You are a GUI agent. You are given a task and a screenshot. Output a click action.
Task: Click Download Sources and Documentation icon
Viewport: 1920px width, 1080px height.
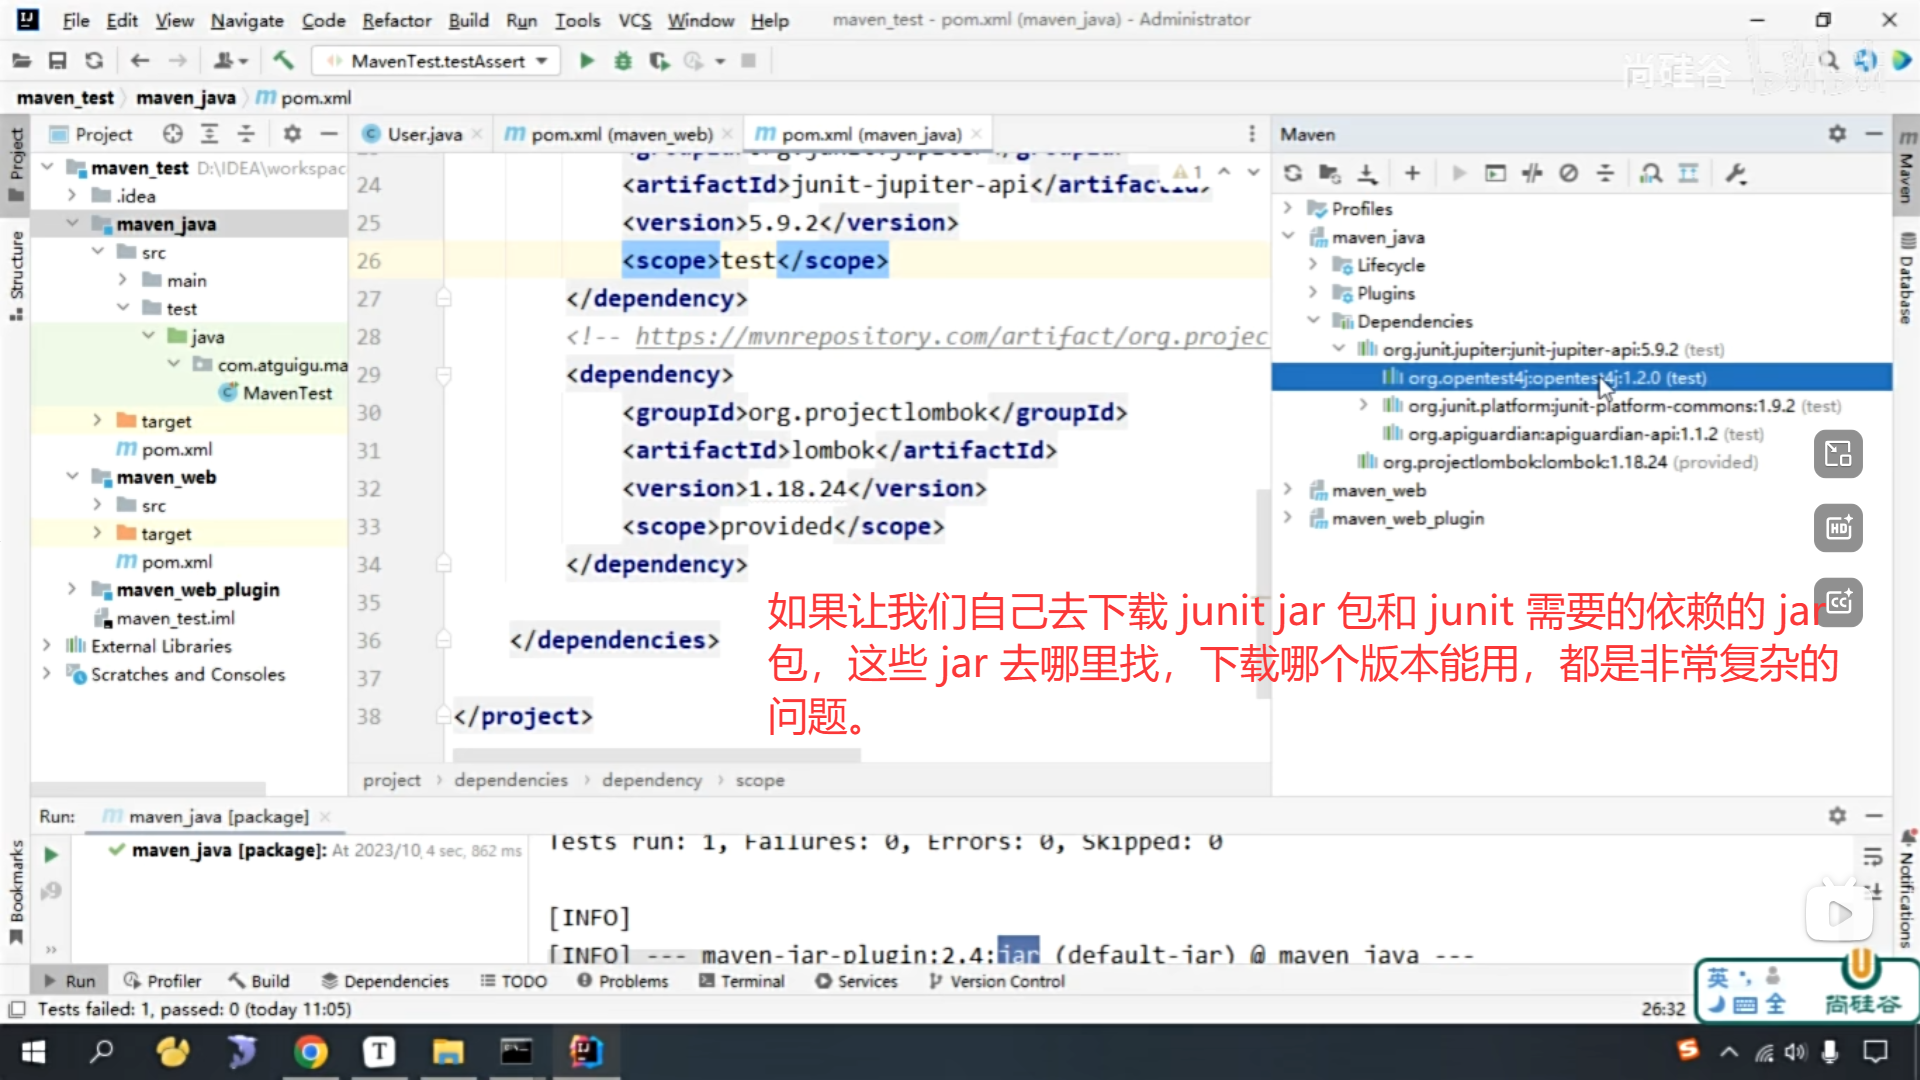(1367, 173)
